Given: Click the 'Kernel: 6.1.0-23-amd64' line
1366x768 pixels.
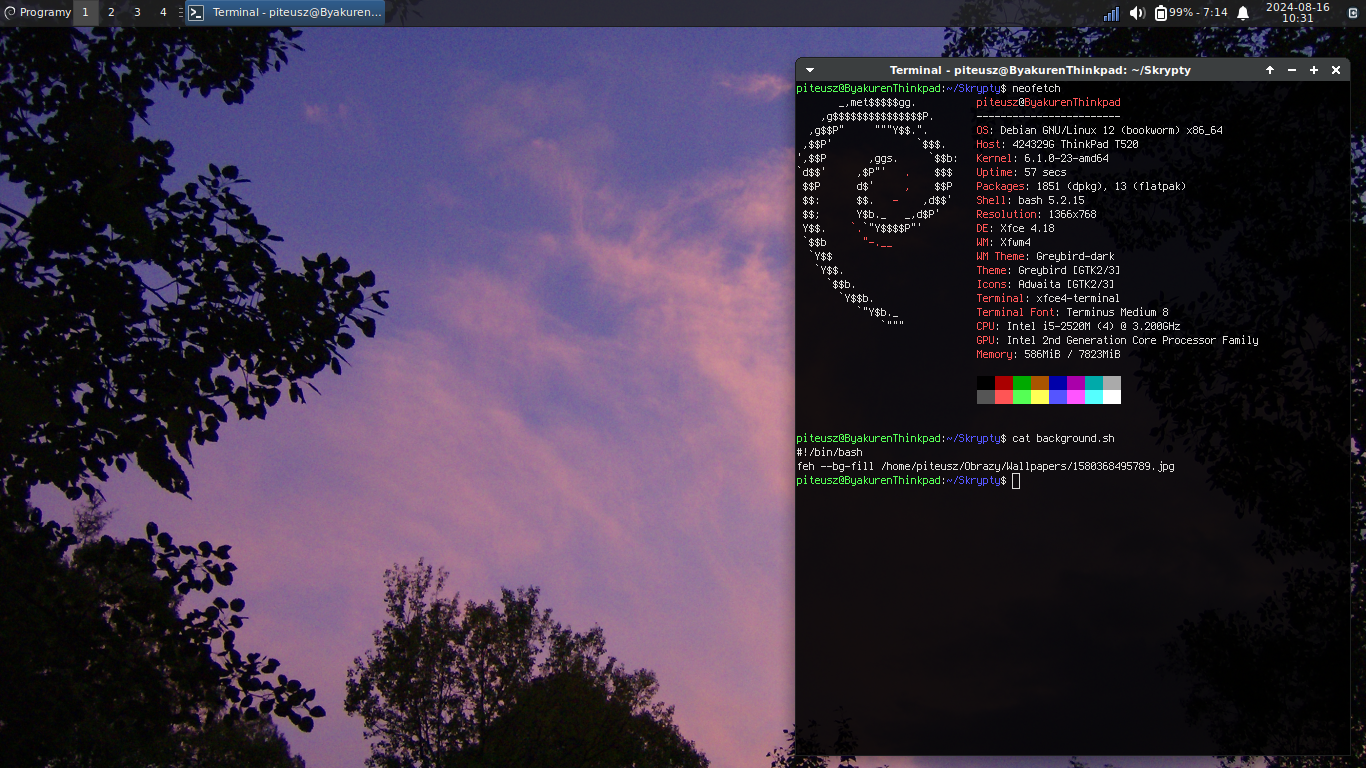Looking at the screenshot, I should tap(1043, 159).
